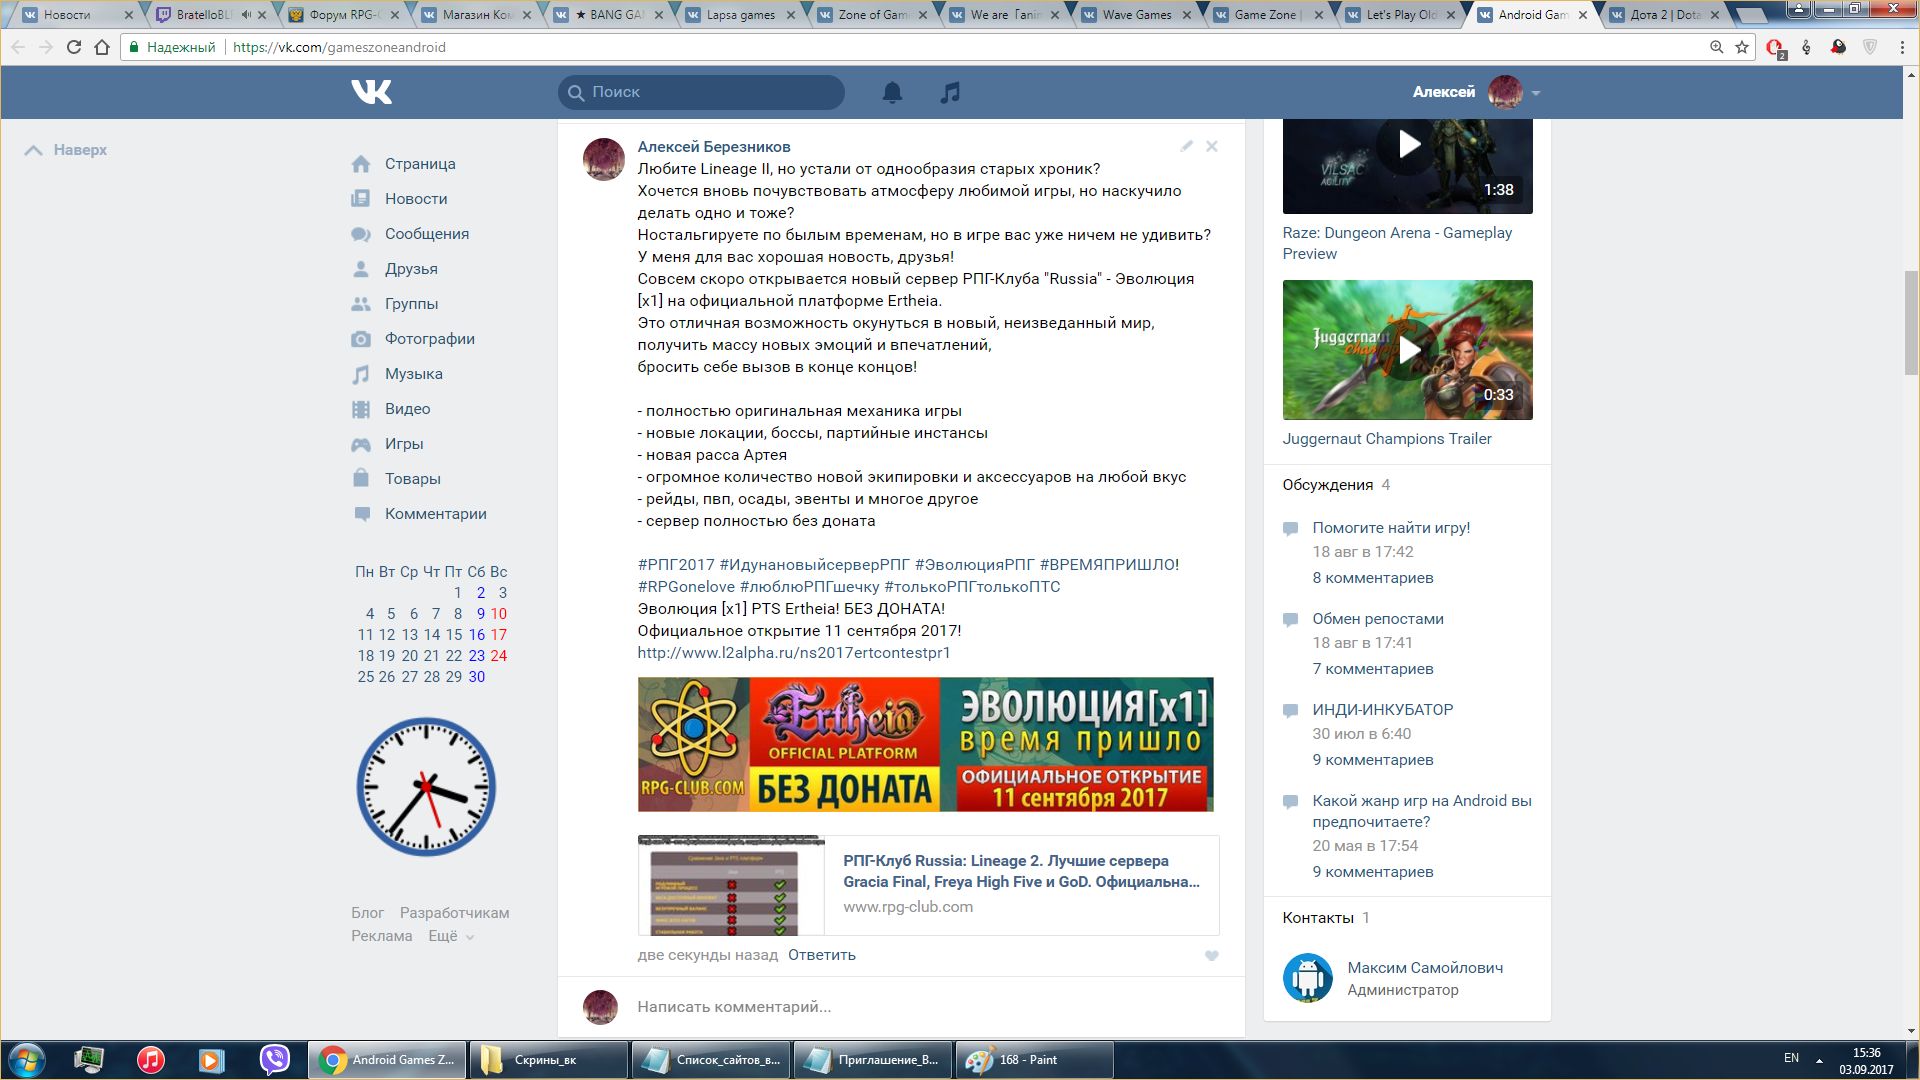Open the Windows Start menu
This screenshot has width=1920, height=1080.
tap(27, 1060)
